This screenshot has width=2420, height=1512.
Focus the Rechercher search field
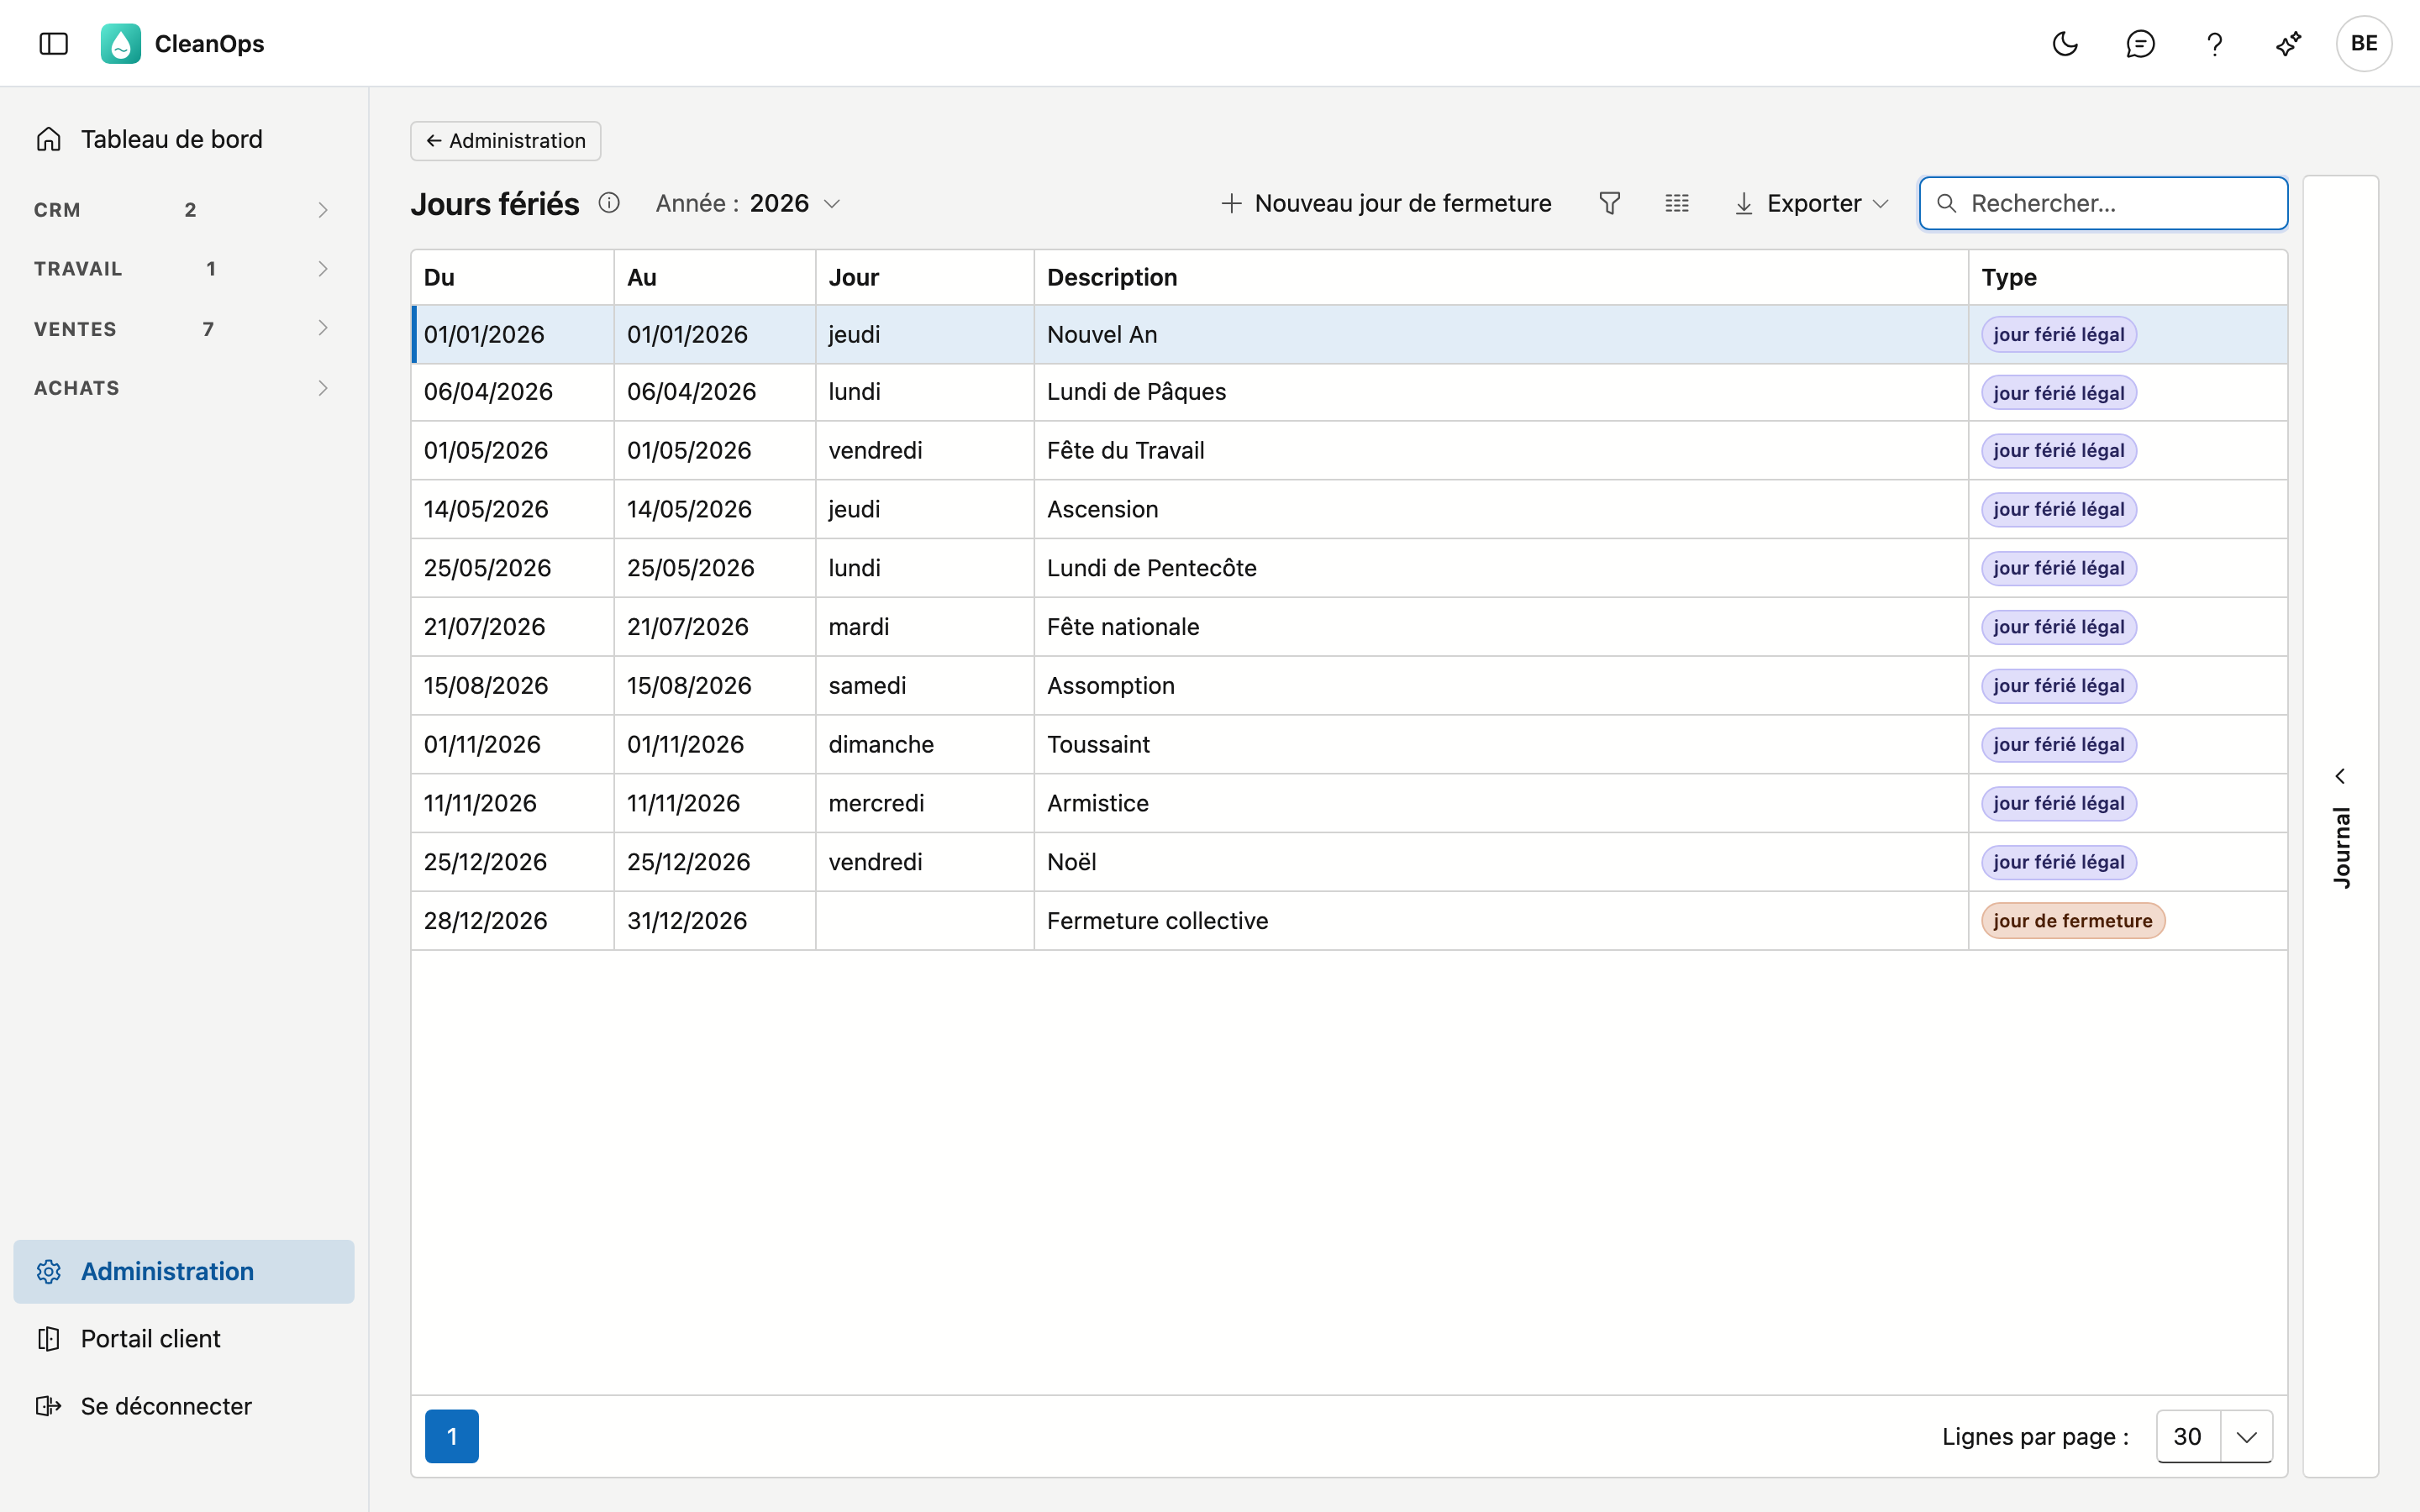2103,203
